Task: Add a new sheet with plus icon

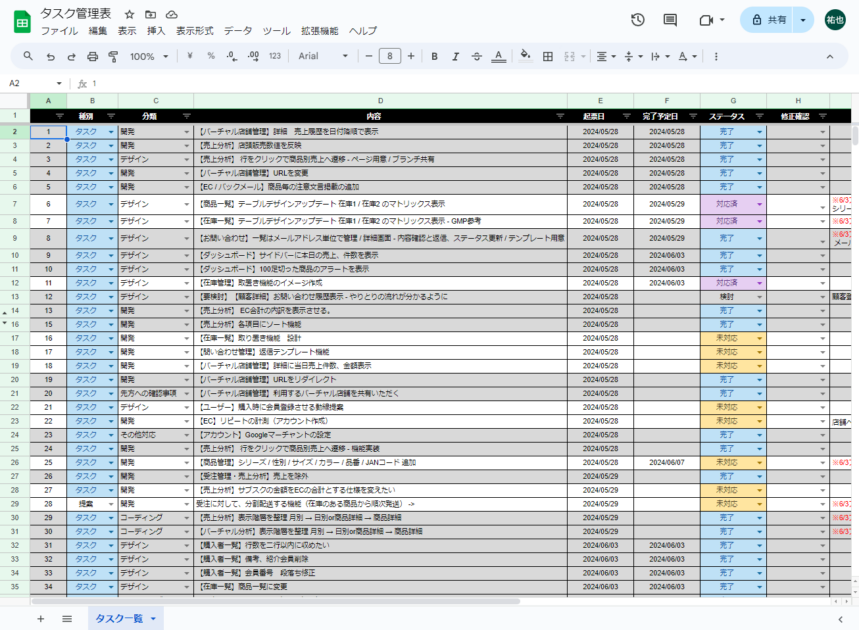Action: [x=41, y=619]
